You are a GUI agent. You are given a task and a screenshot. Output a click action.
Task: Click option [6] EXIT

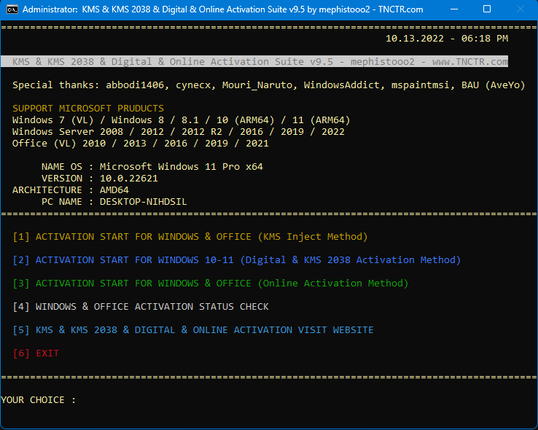[x=36, y=353]
